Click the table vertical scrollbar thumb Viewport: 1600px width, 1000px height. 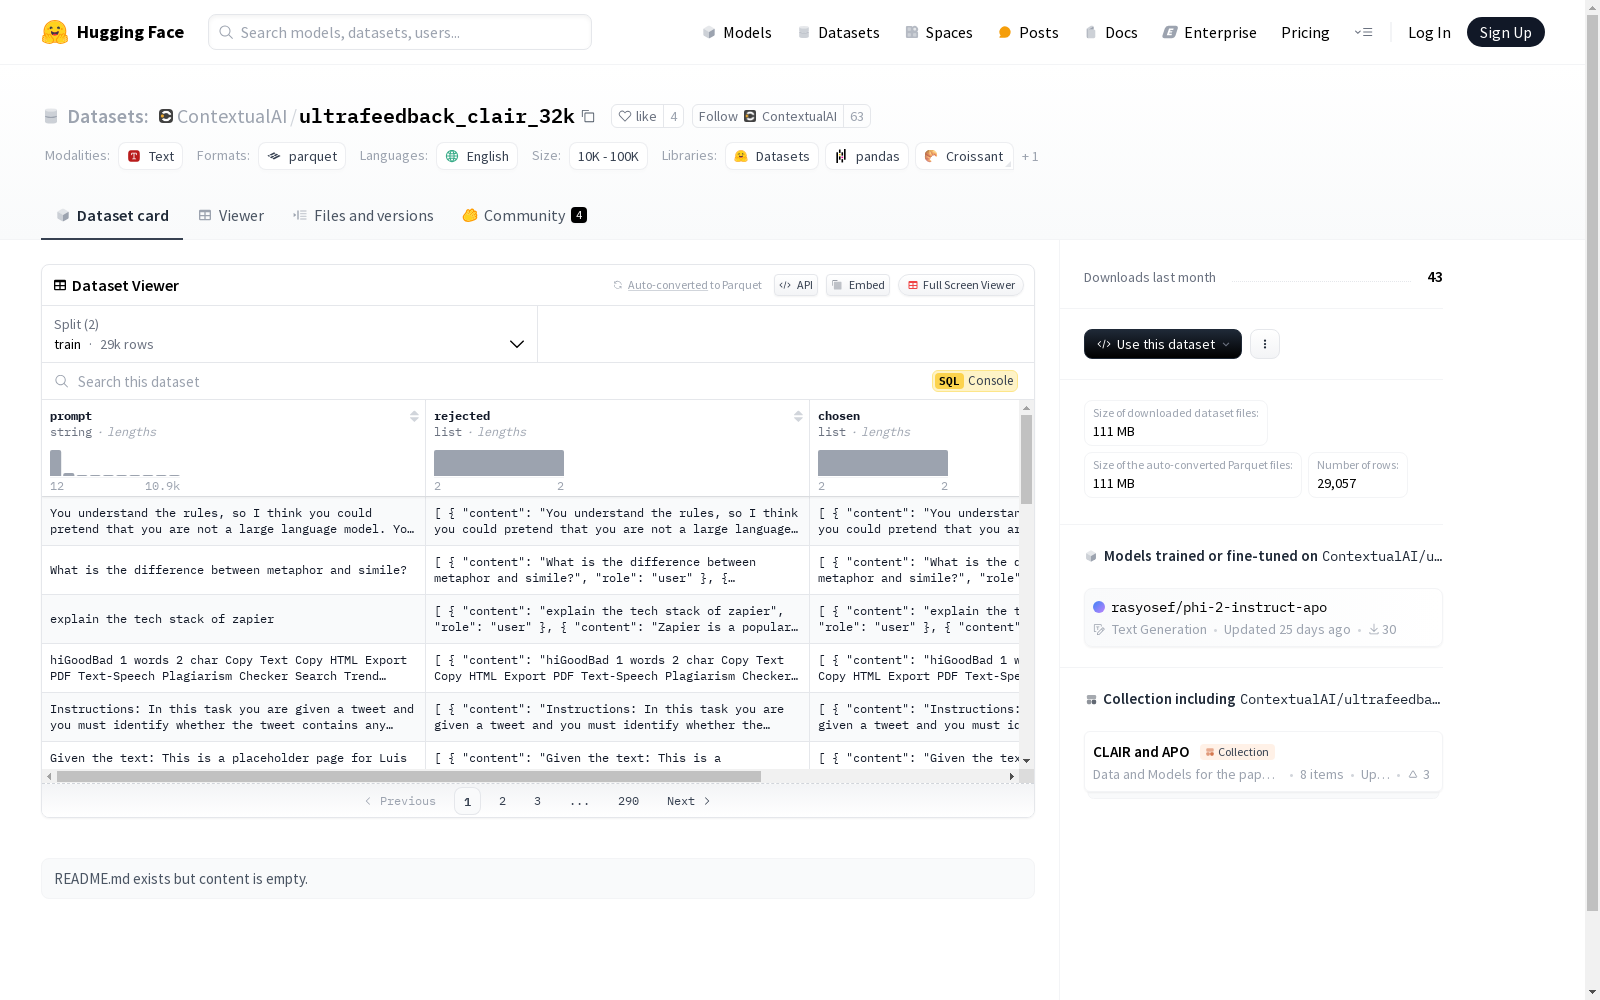point(1026,459)
